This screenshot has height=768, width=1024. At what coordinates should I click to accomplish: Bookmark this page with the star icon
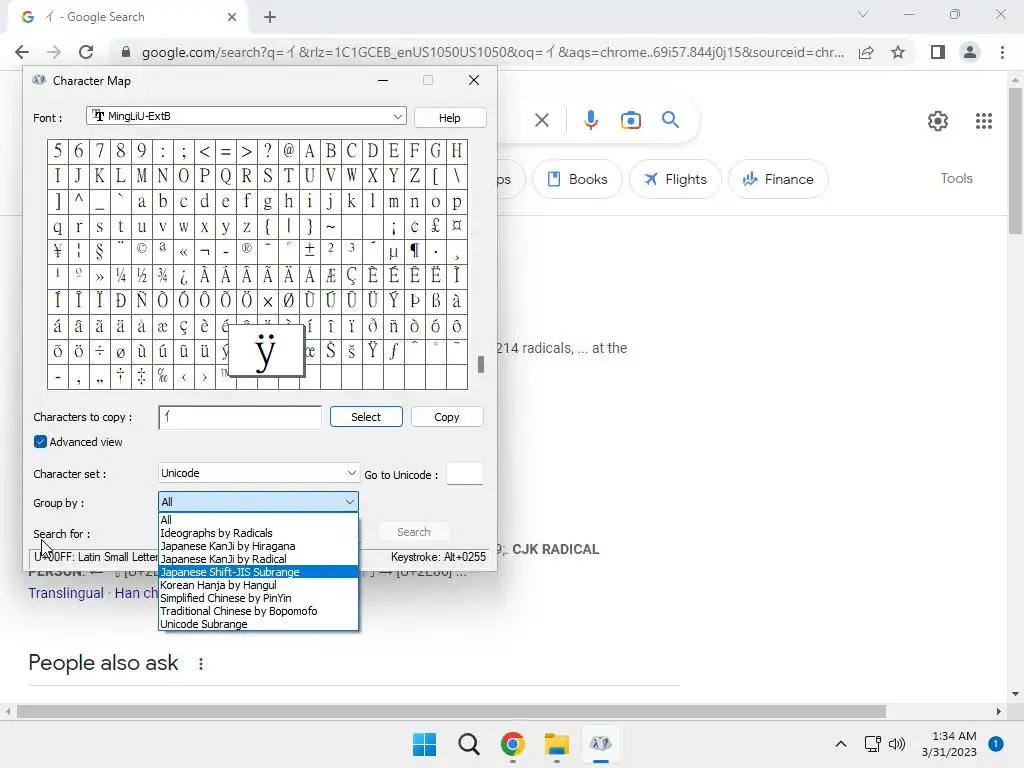pyautogui.click(x=898, y=52)
